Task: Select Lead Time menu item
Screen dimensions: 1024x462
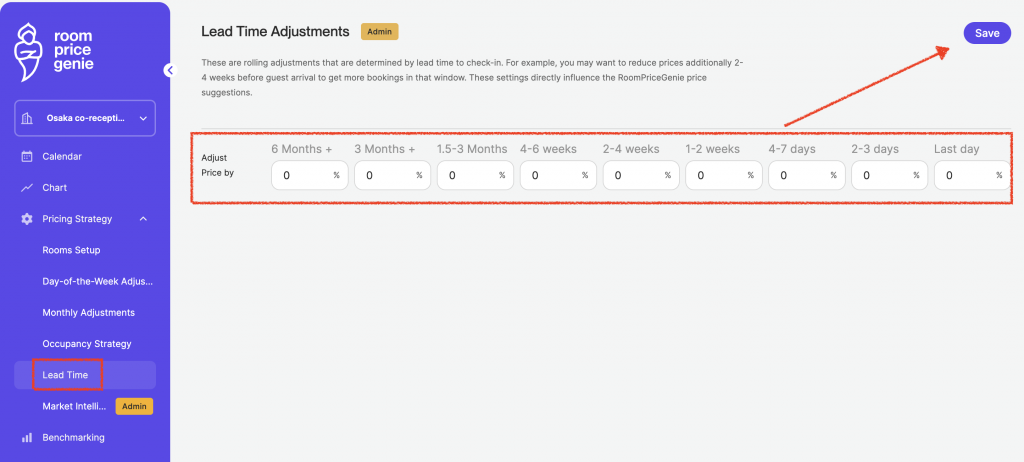Action: 66,375
